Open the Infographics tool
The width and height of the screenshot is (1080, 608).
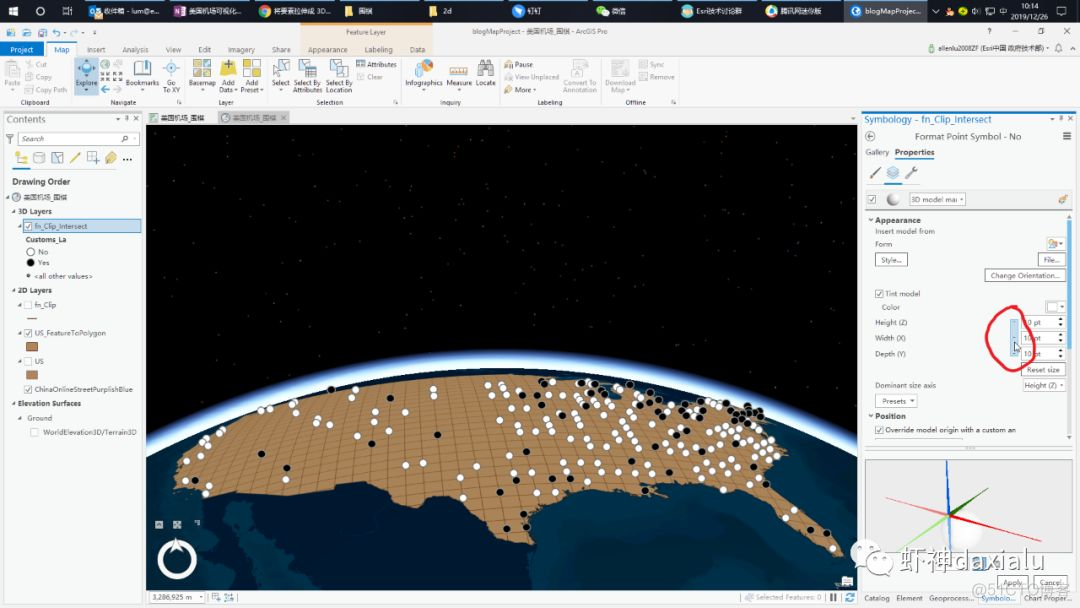423,70
